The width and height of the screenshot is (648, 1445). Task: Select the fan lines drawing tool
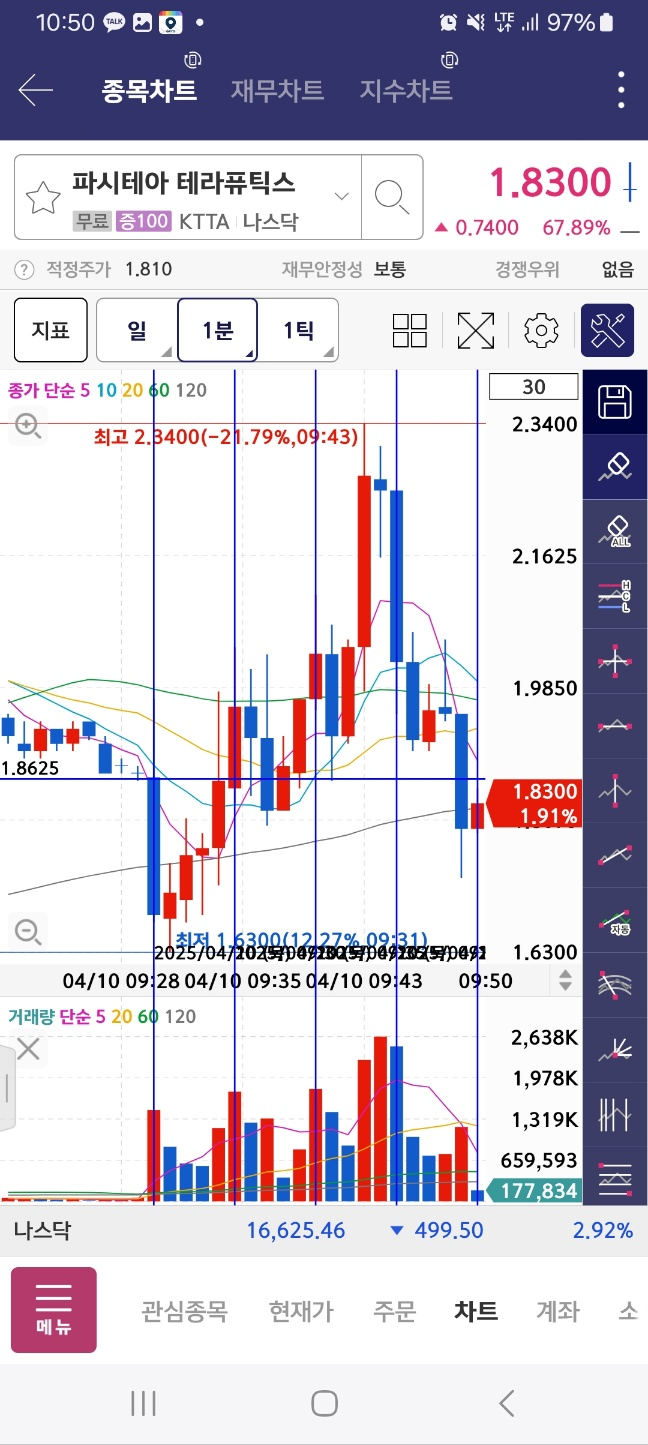point(614,1049)
